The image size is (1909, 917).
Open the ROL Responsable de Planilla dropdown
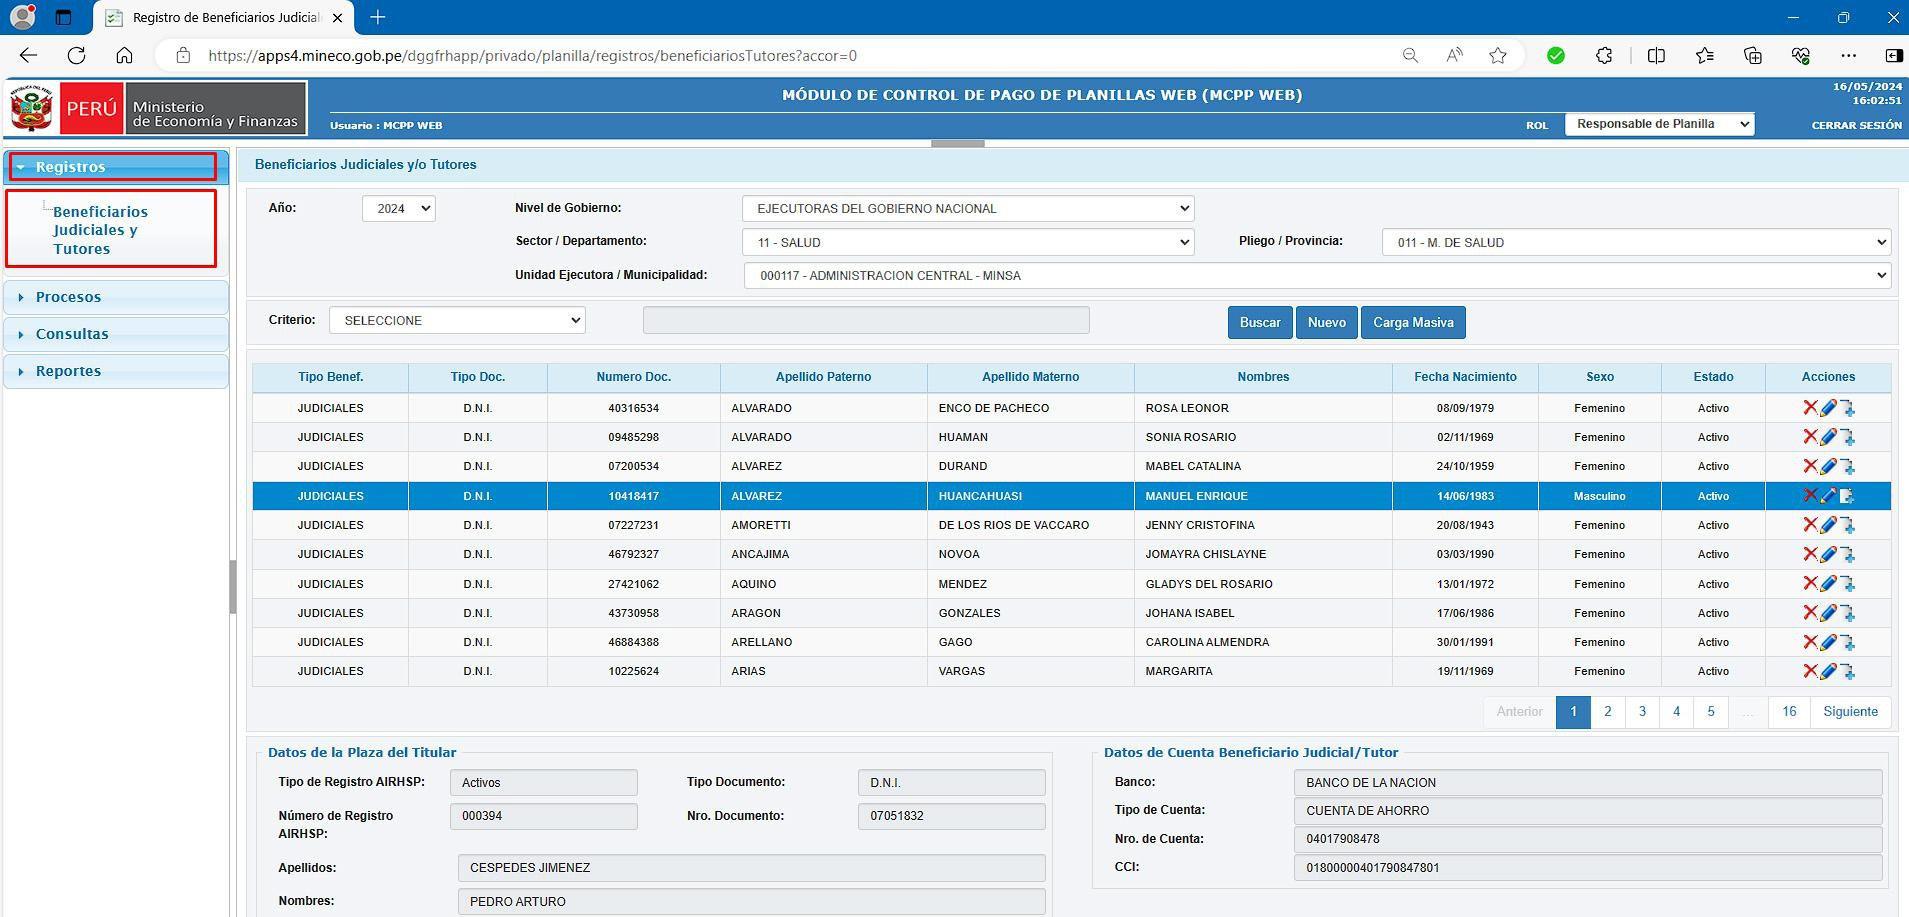pos(1658,124)
